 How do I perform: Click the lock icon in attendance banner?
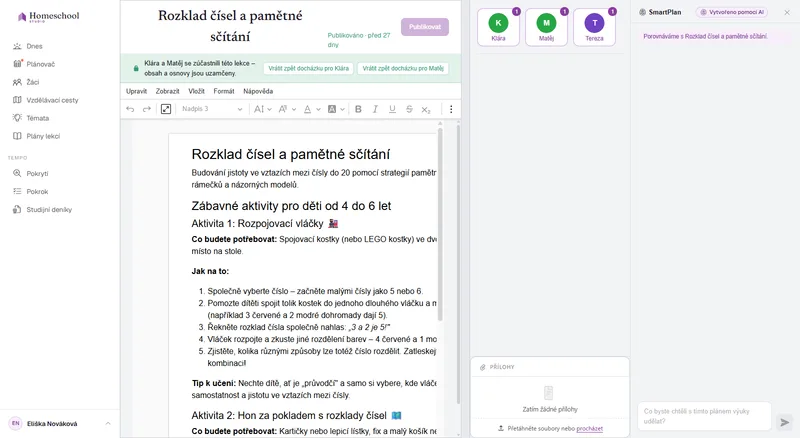pyautogui.click(x=136, y=68)
